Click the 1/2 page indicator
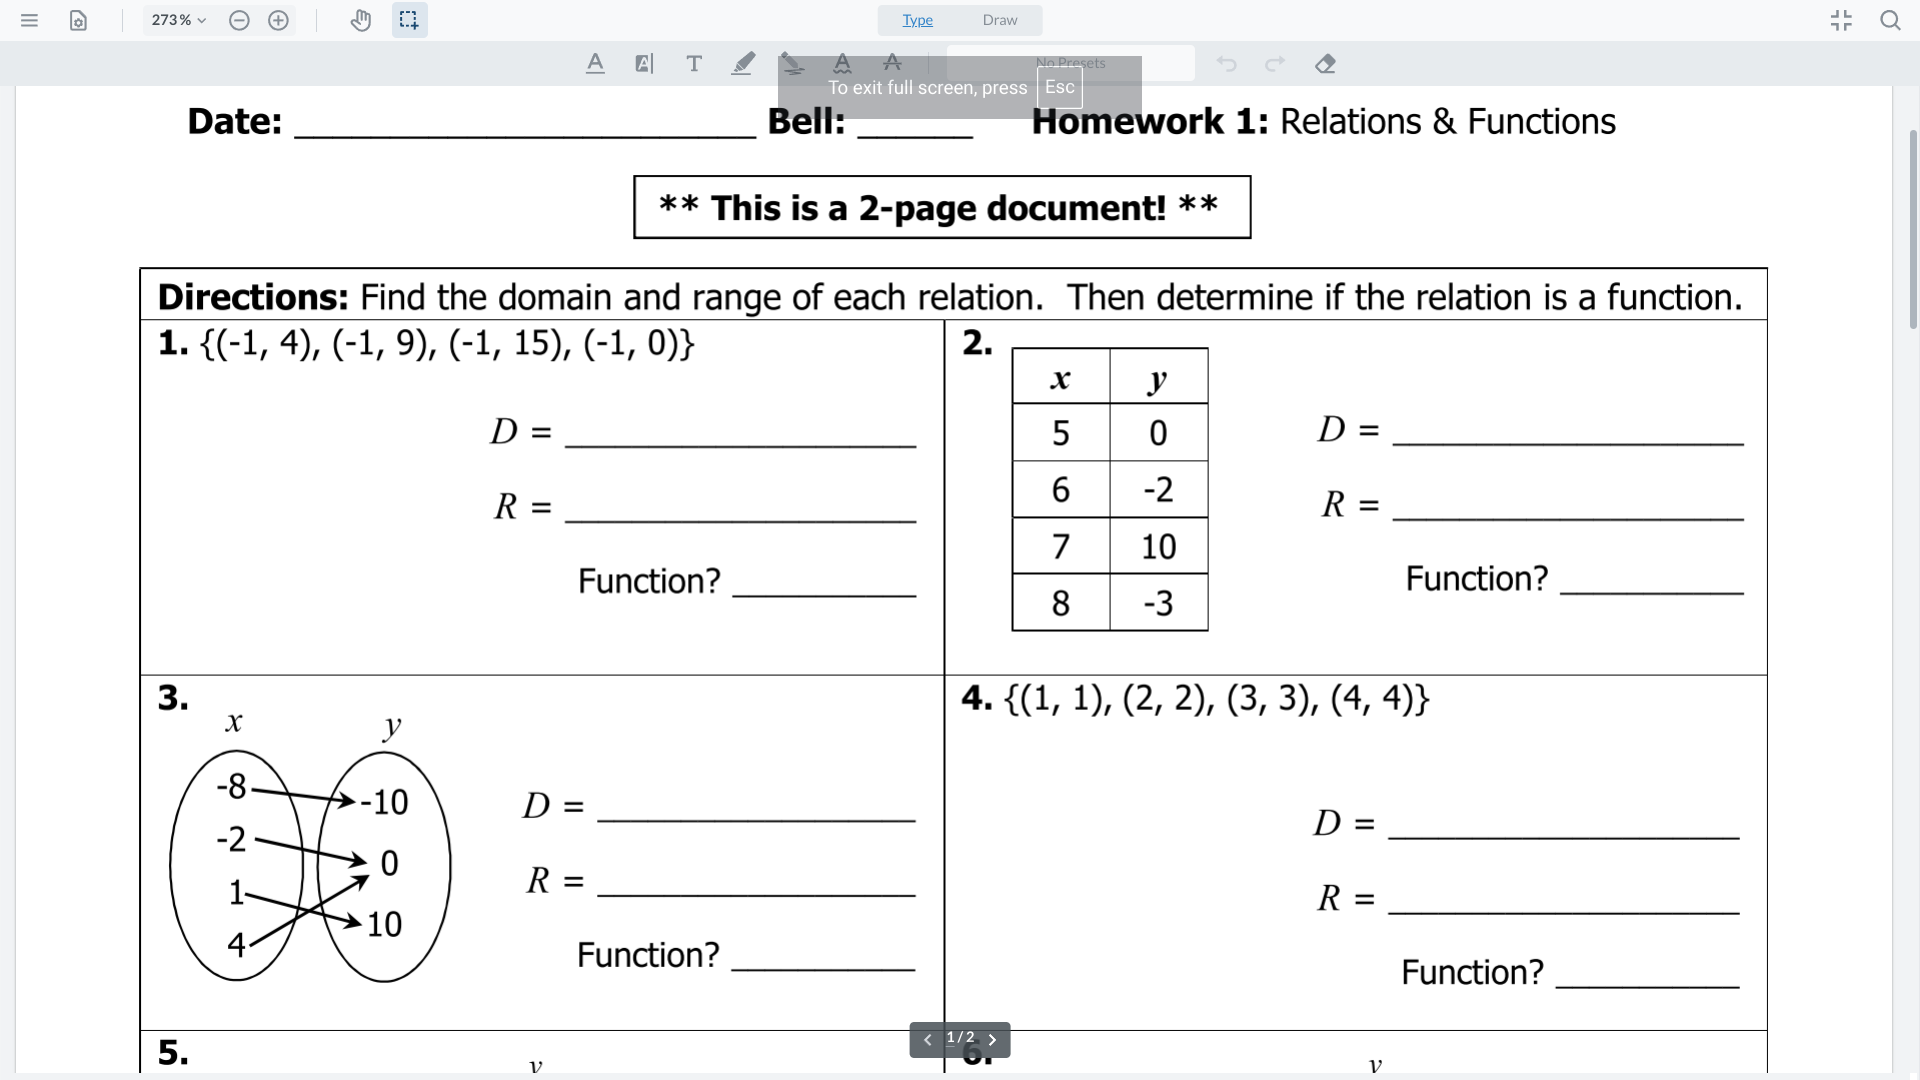This screenshot has width=1920, height=1080. 960,1038
